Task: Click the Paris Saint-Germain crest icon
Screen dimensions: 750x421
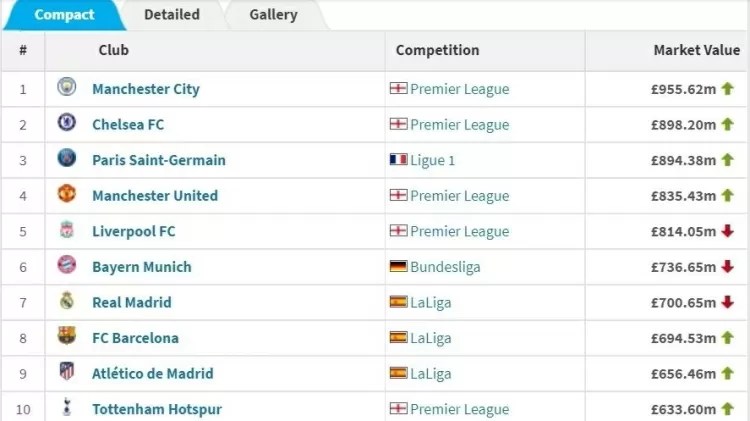Action: pos(67,159)
